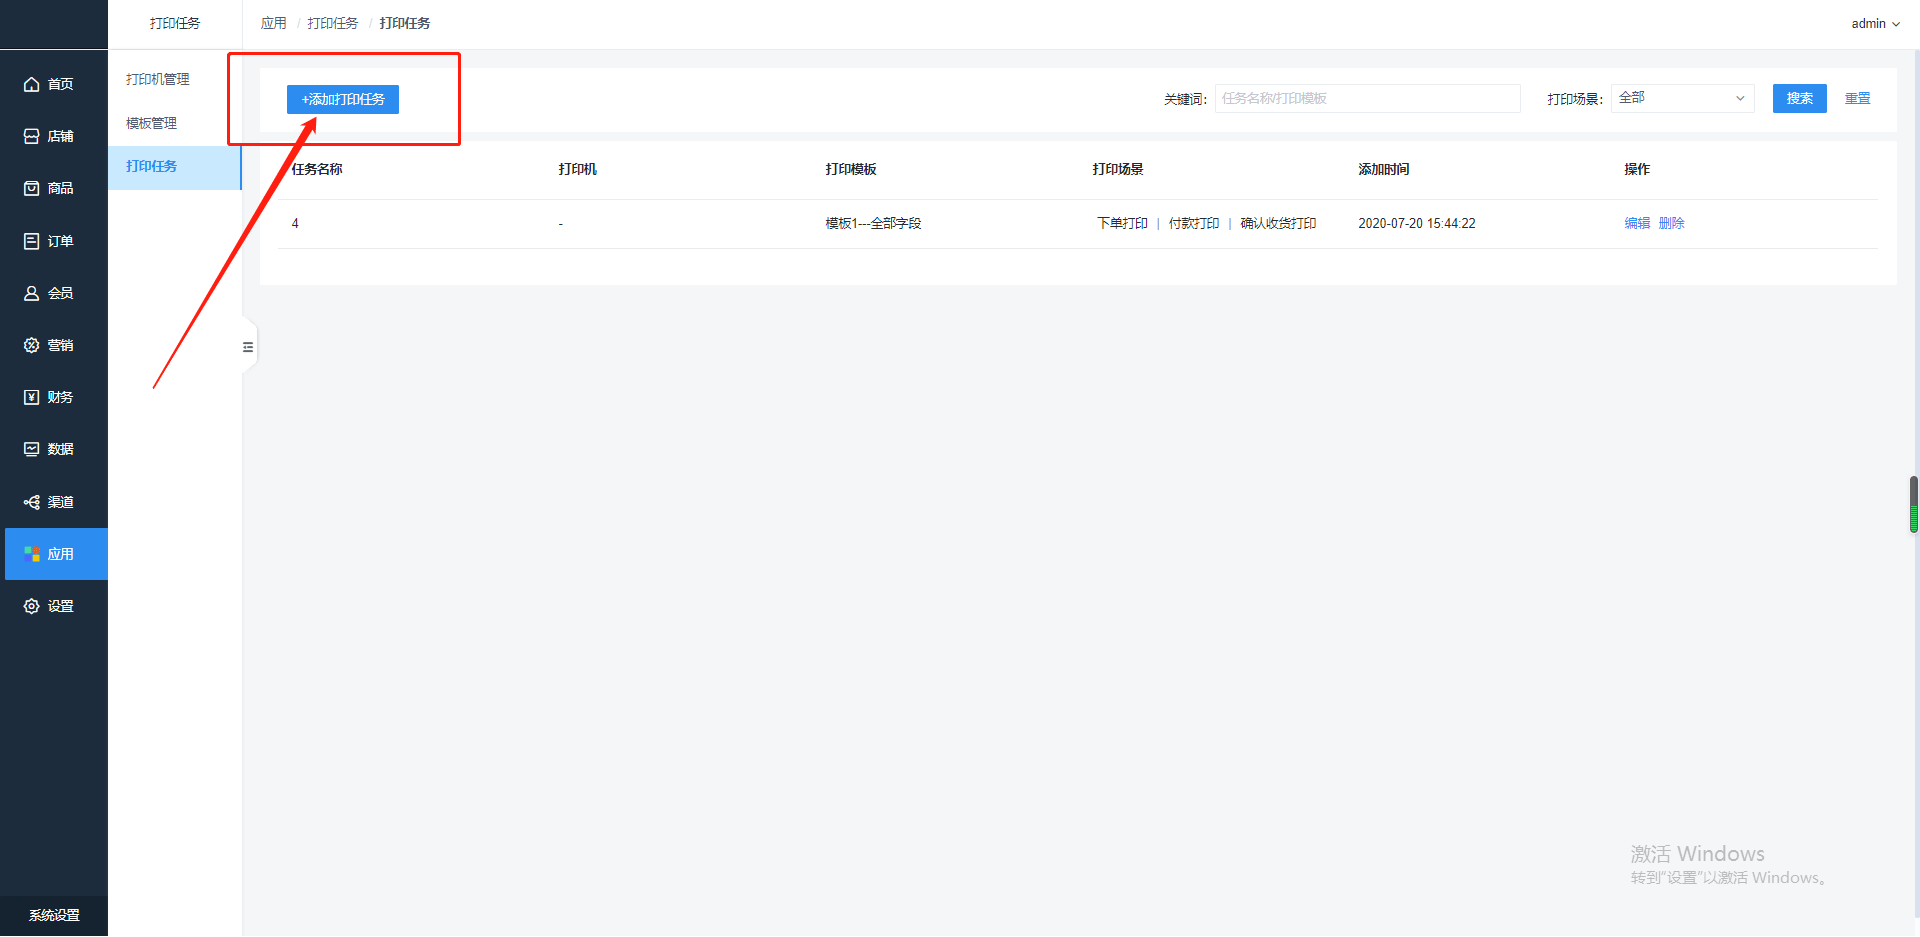This screenshot has width=1920, height=937.
Task: Open the 营销 marketing icon
Action: point(32,345)
